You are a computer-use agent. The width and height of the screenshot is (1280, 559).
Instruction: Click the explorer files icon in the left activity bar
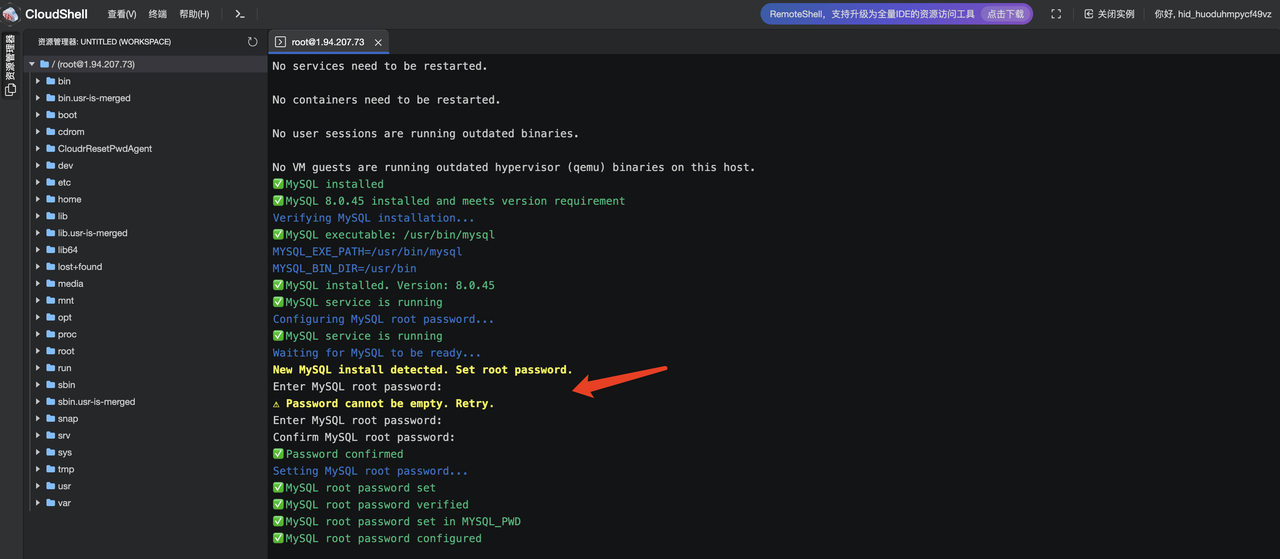pyautogui.click(x=10, y=89)
